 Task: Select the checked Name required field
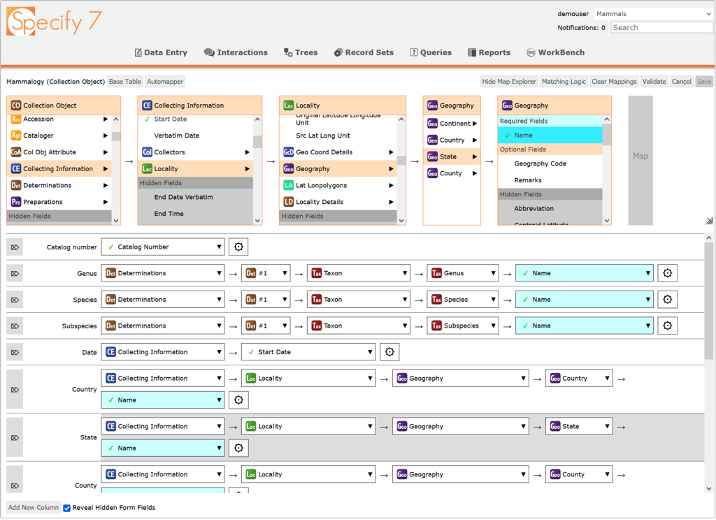click(550, 135)
